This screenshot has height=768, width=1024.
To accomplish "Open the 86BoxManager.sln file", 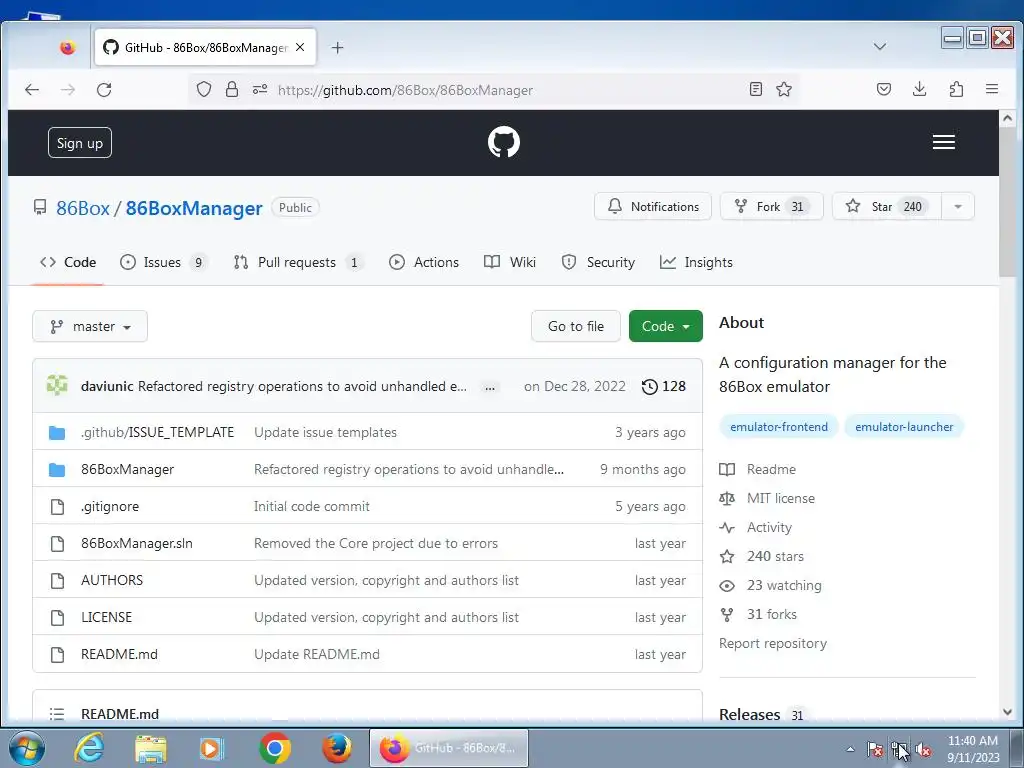I will [136, 543].
